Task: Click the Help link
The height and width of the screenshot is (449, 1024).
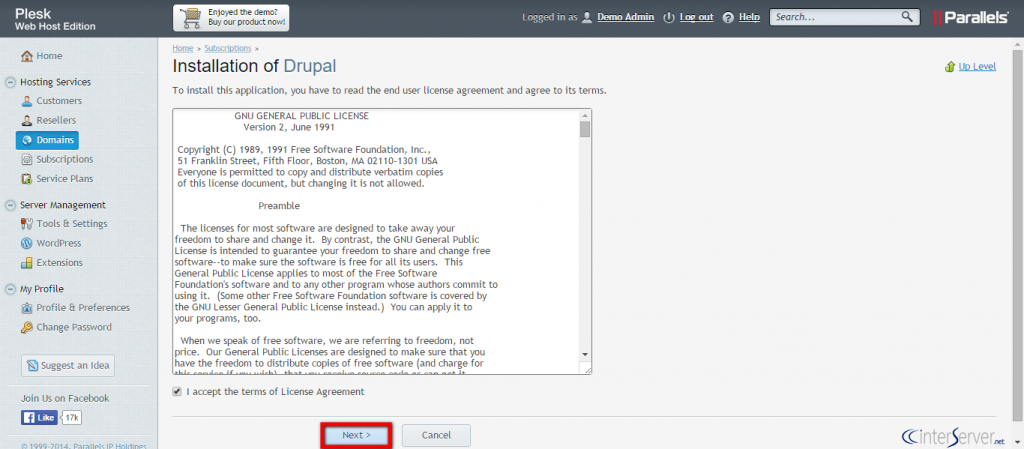Action: [x=749, y=18]
